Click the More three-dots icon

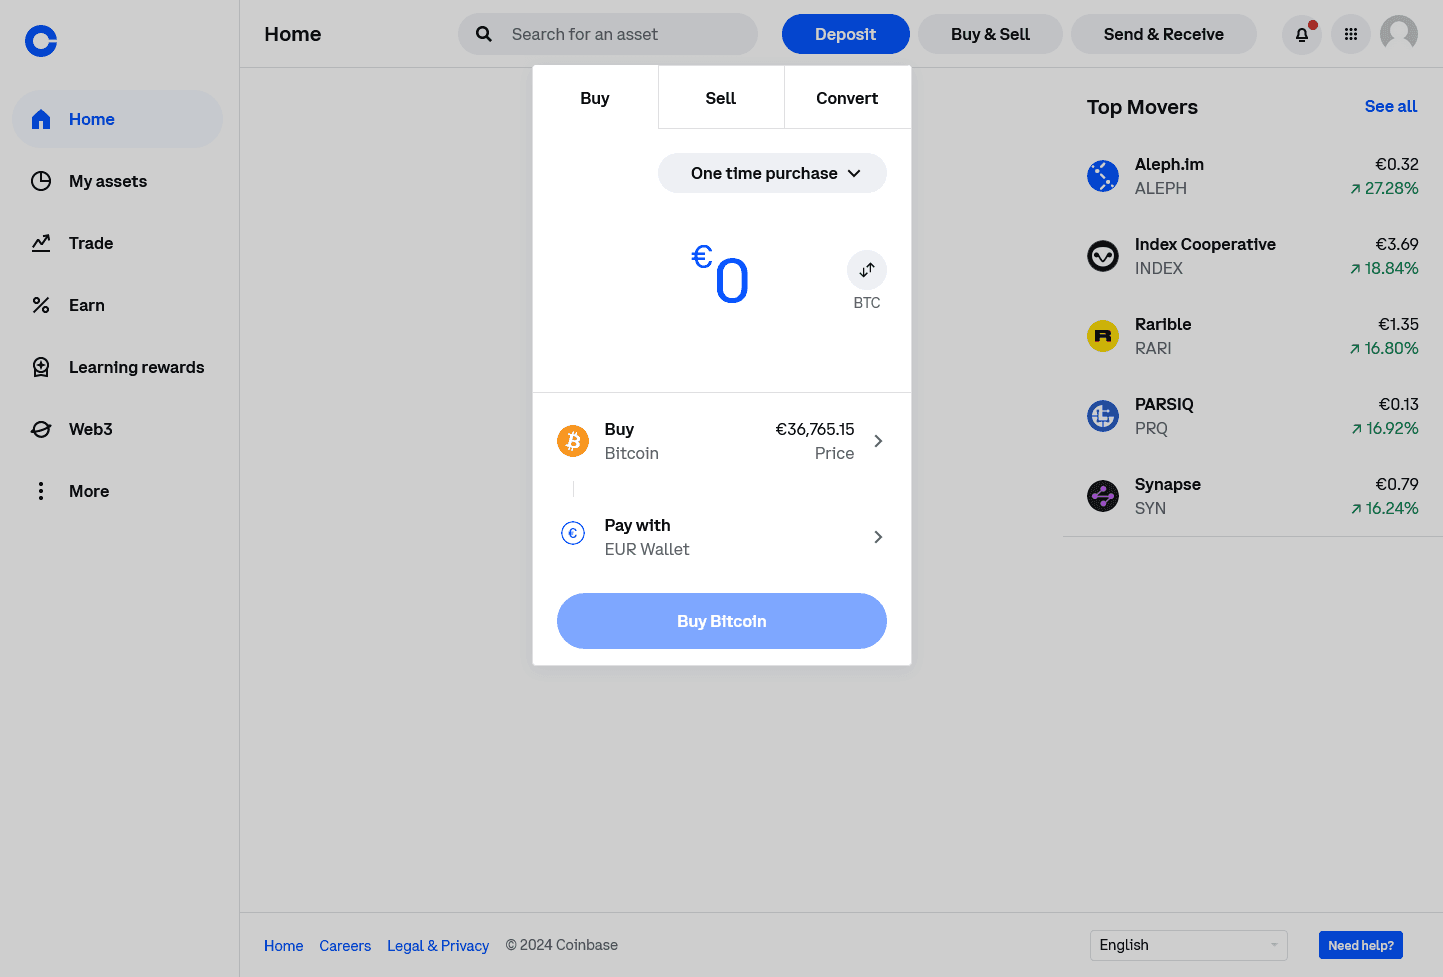click(x=41, y=491)
